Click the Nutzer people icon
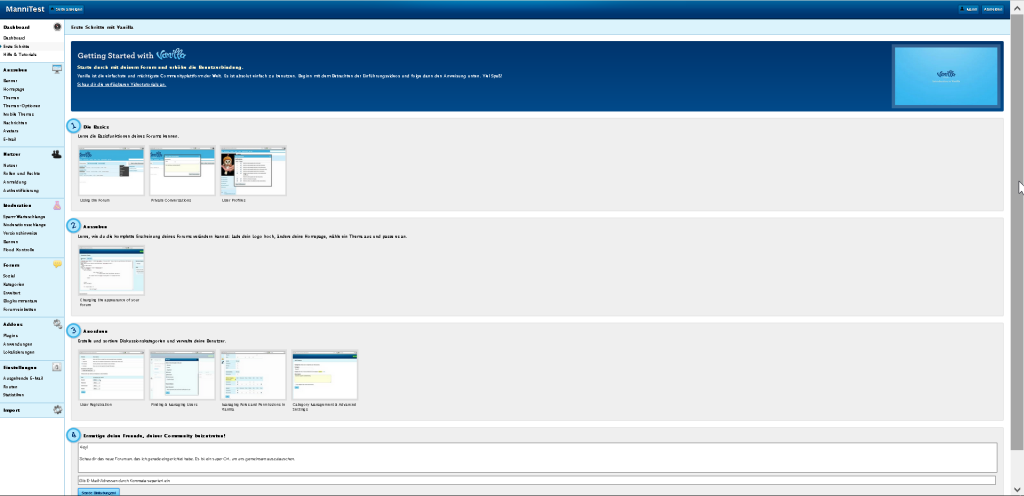This screenshot has width=1024, height=496. tap(57, 154)
